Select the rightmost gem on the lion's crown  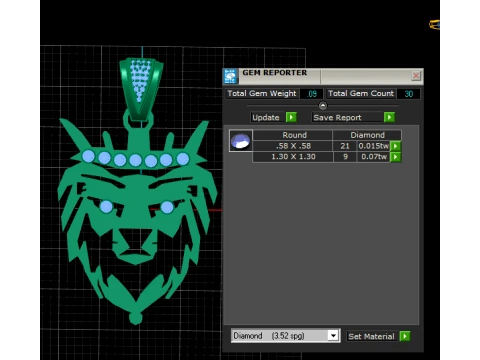[183, 158]
